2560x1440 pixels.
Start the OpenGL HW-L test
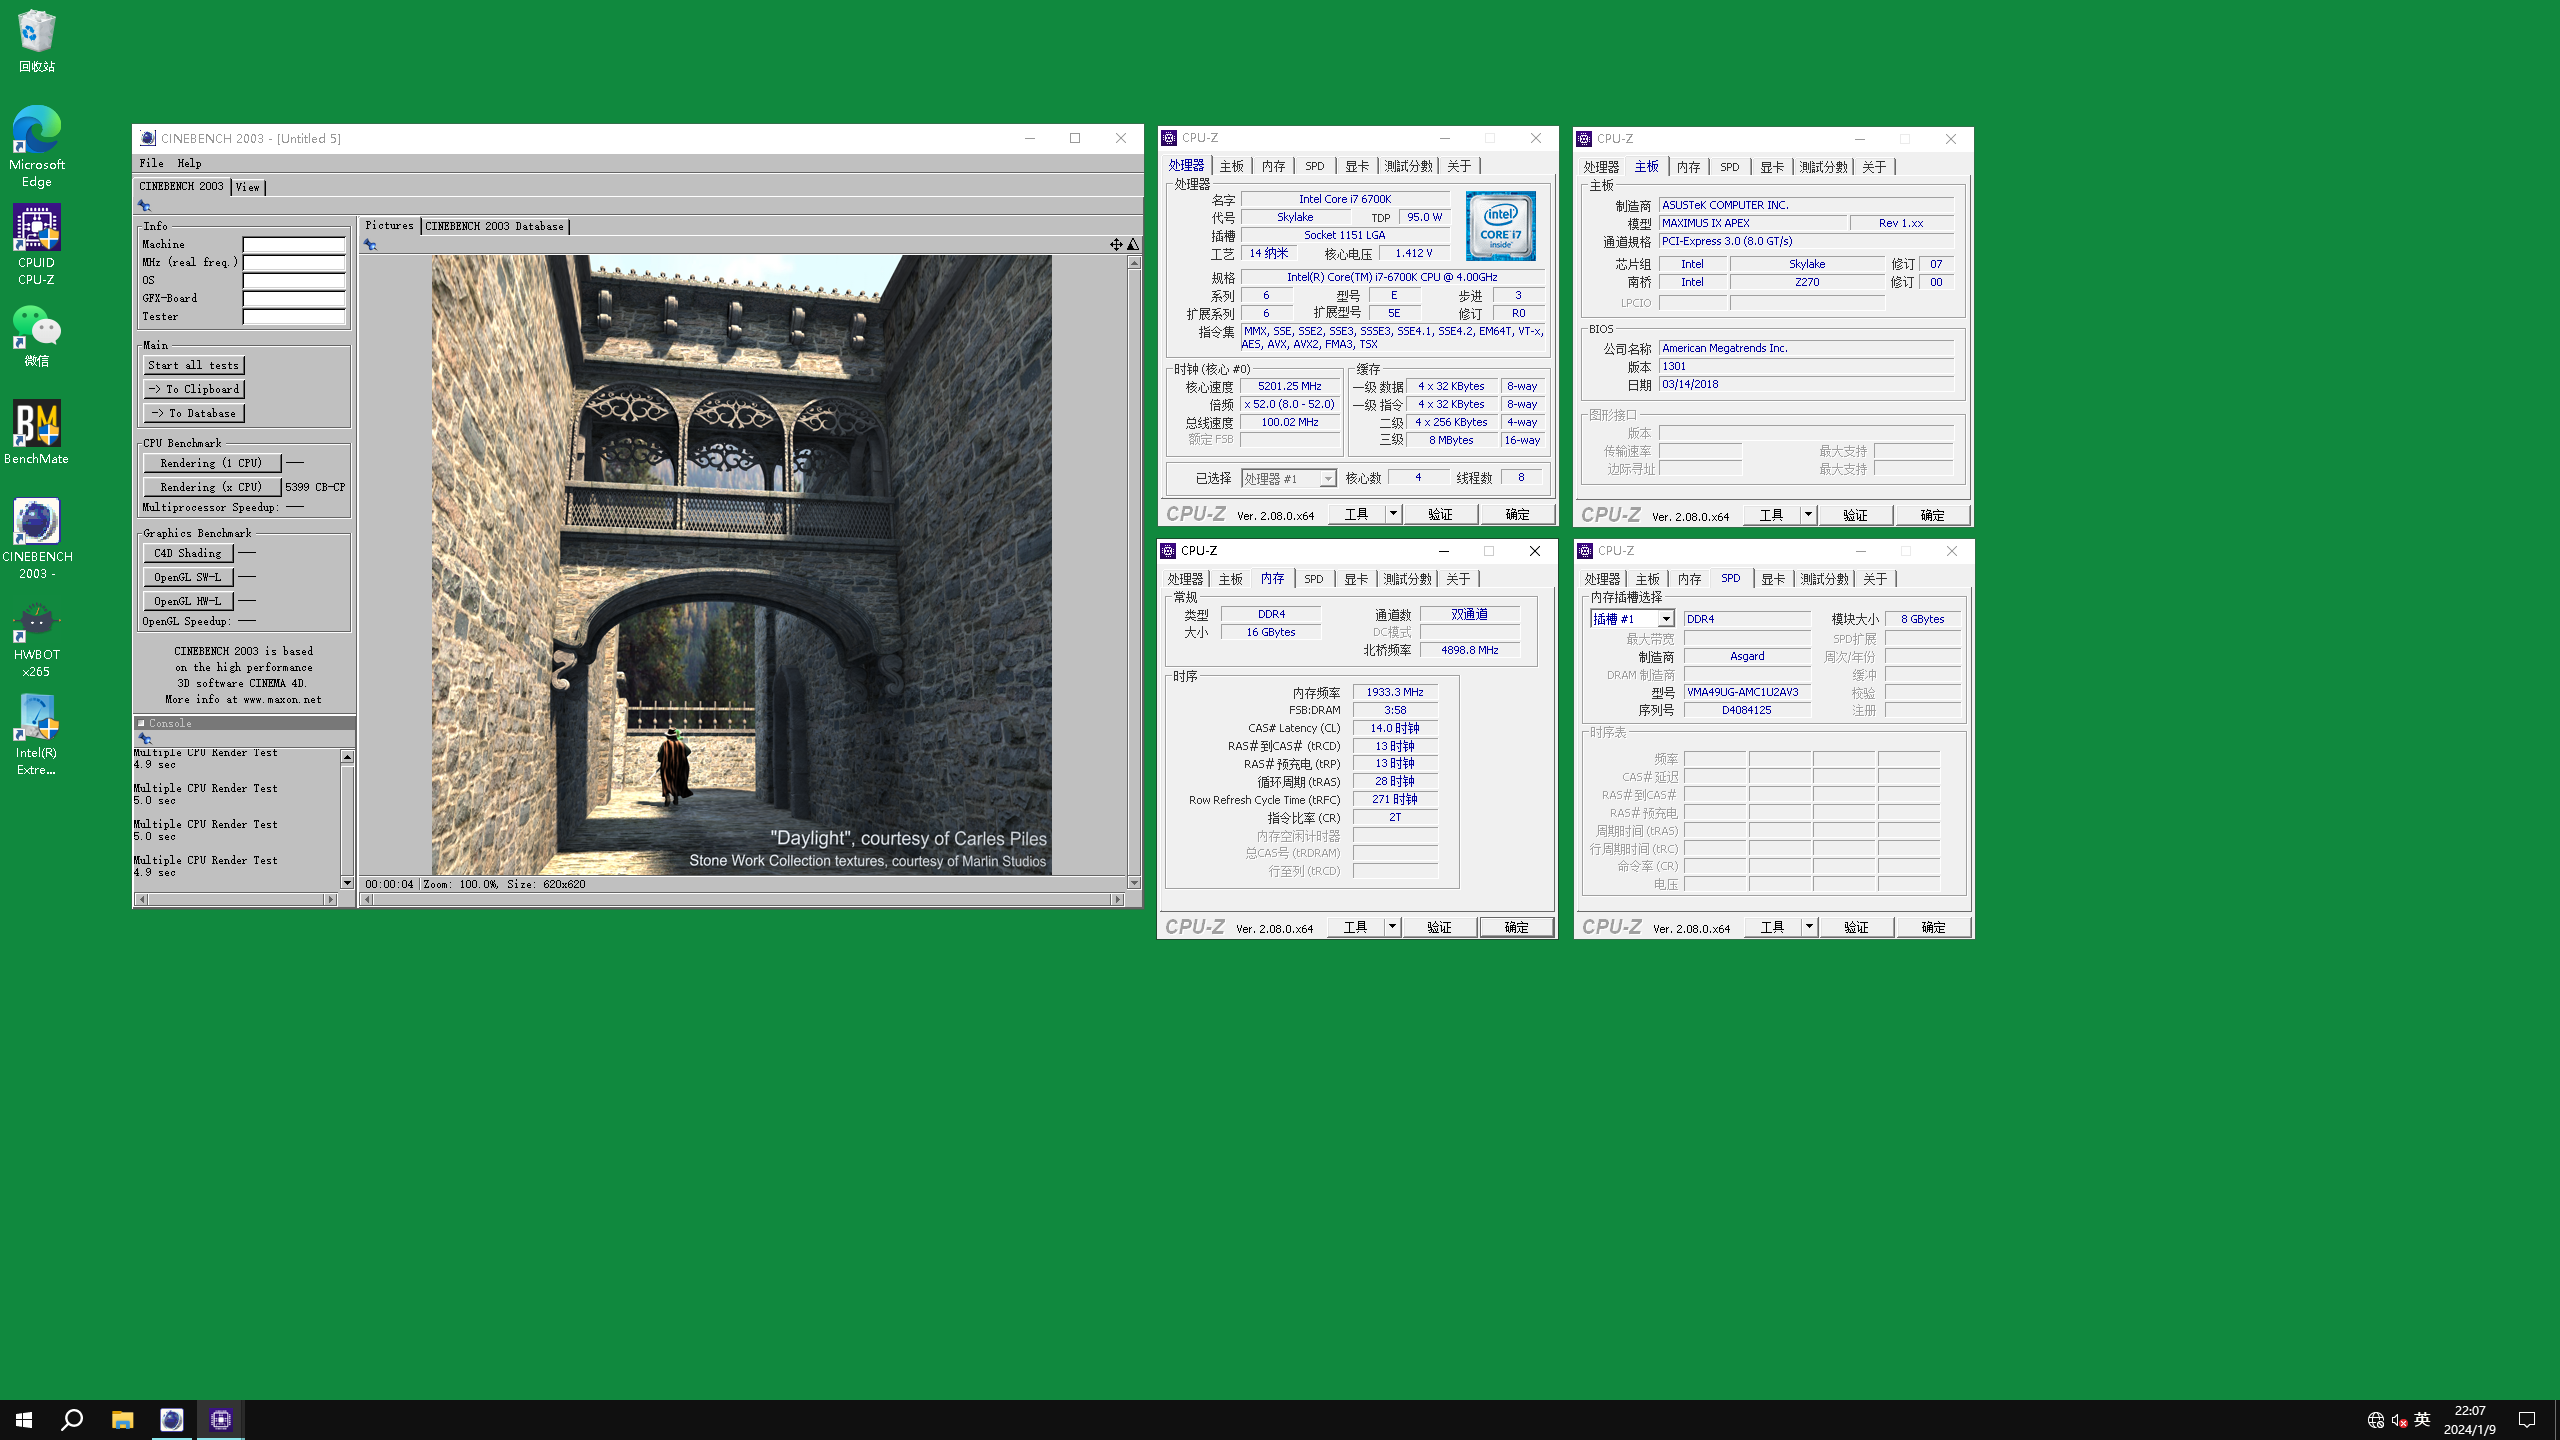[x=188, y=601]
